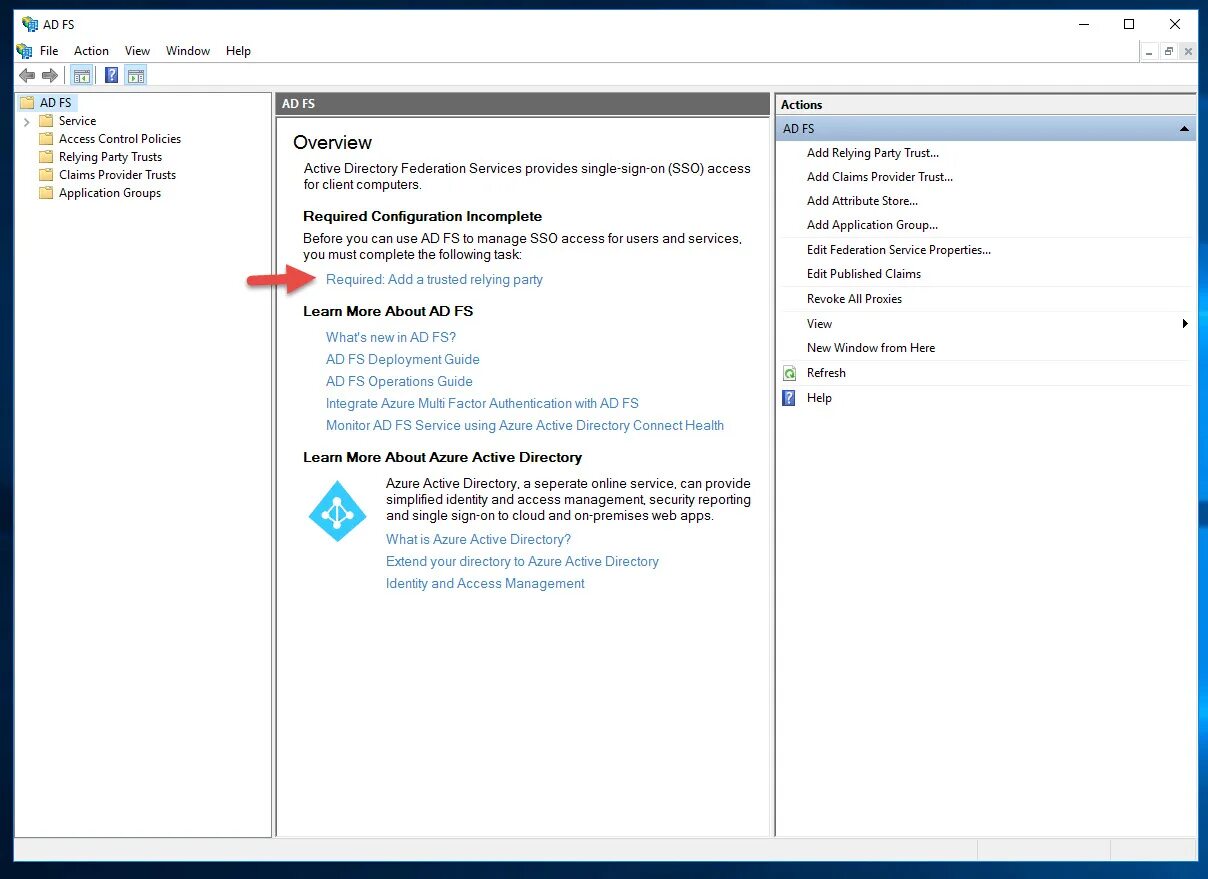
Task: Open Extend your directory to Azure AD link
Action: (522, 562)
